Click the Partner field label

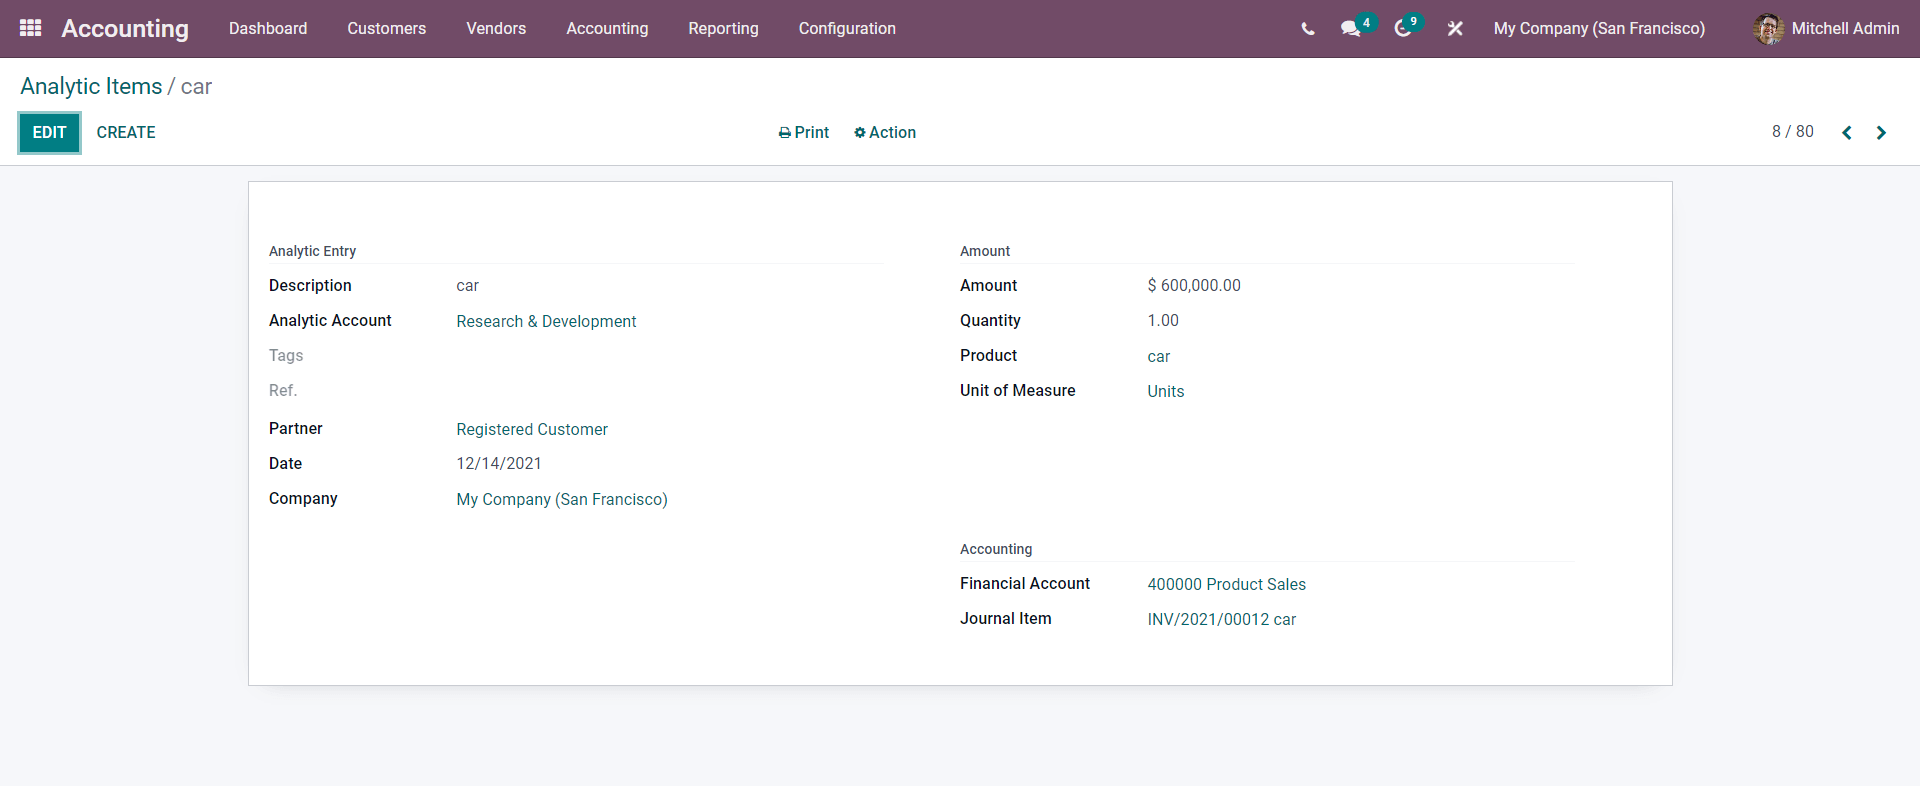point(296,428)
